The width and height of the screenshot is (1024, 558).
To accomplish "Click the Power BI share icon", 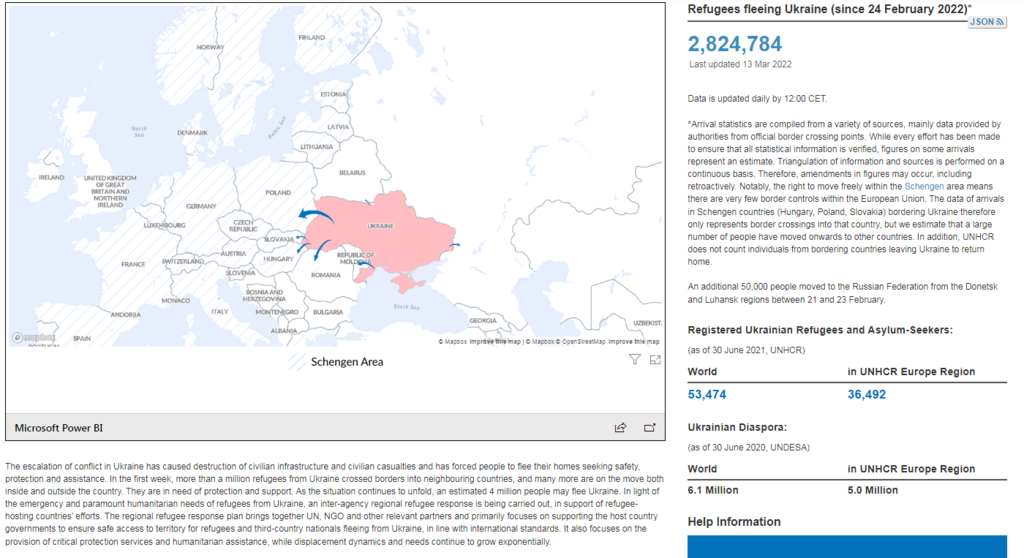I will click(x=620, y=427).
